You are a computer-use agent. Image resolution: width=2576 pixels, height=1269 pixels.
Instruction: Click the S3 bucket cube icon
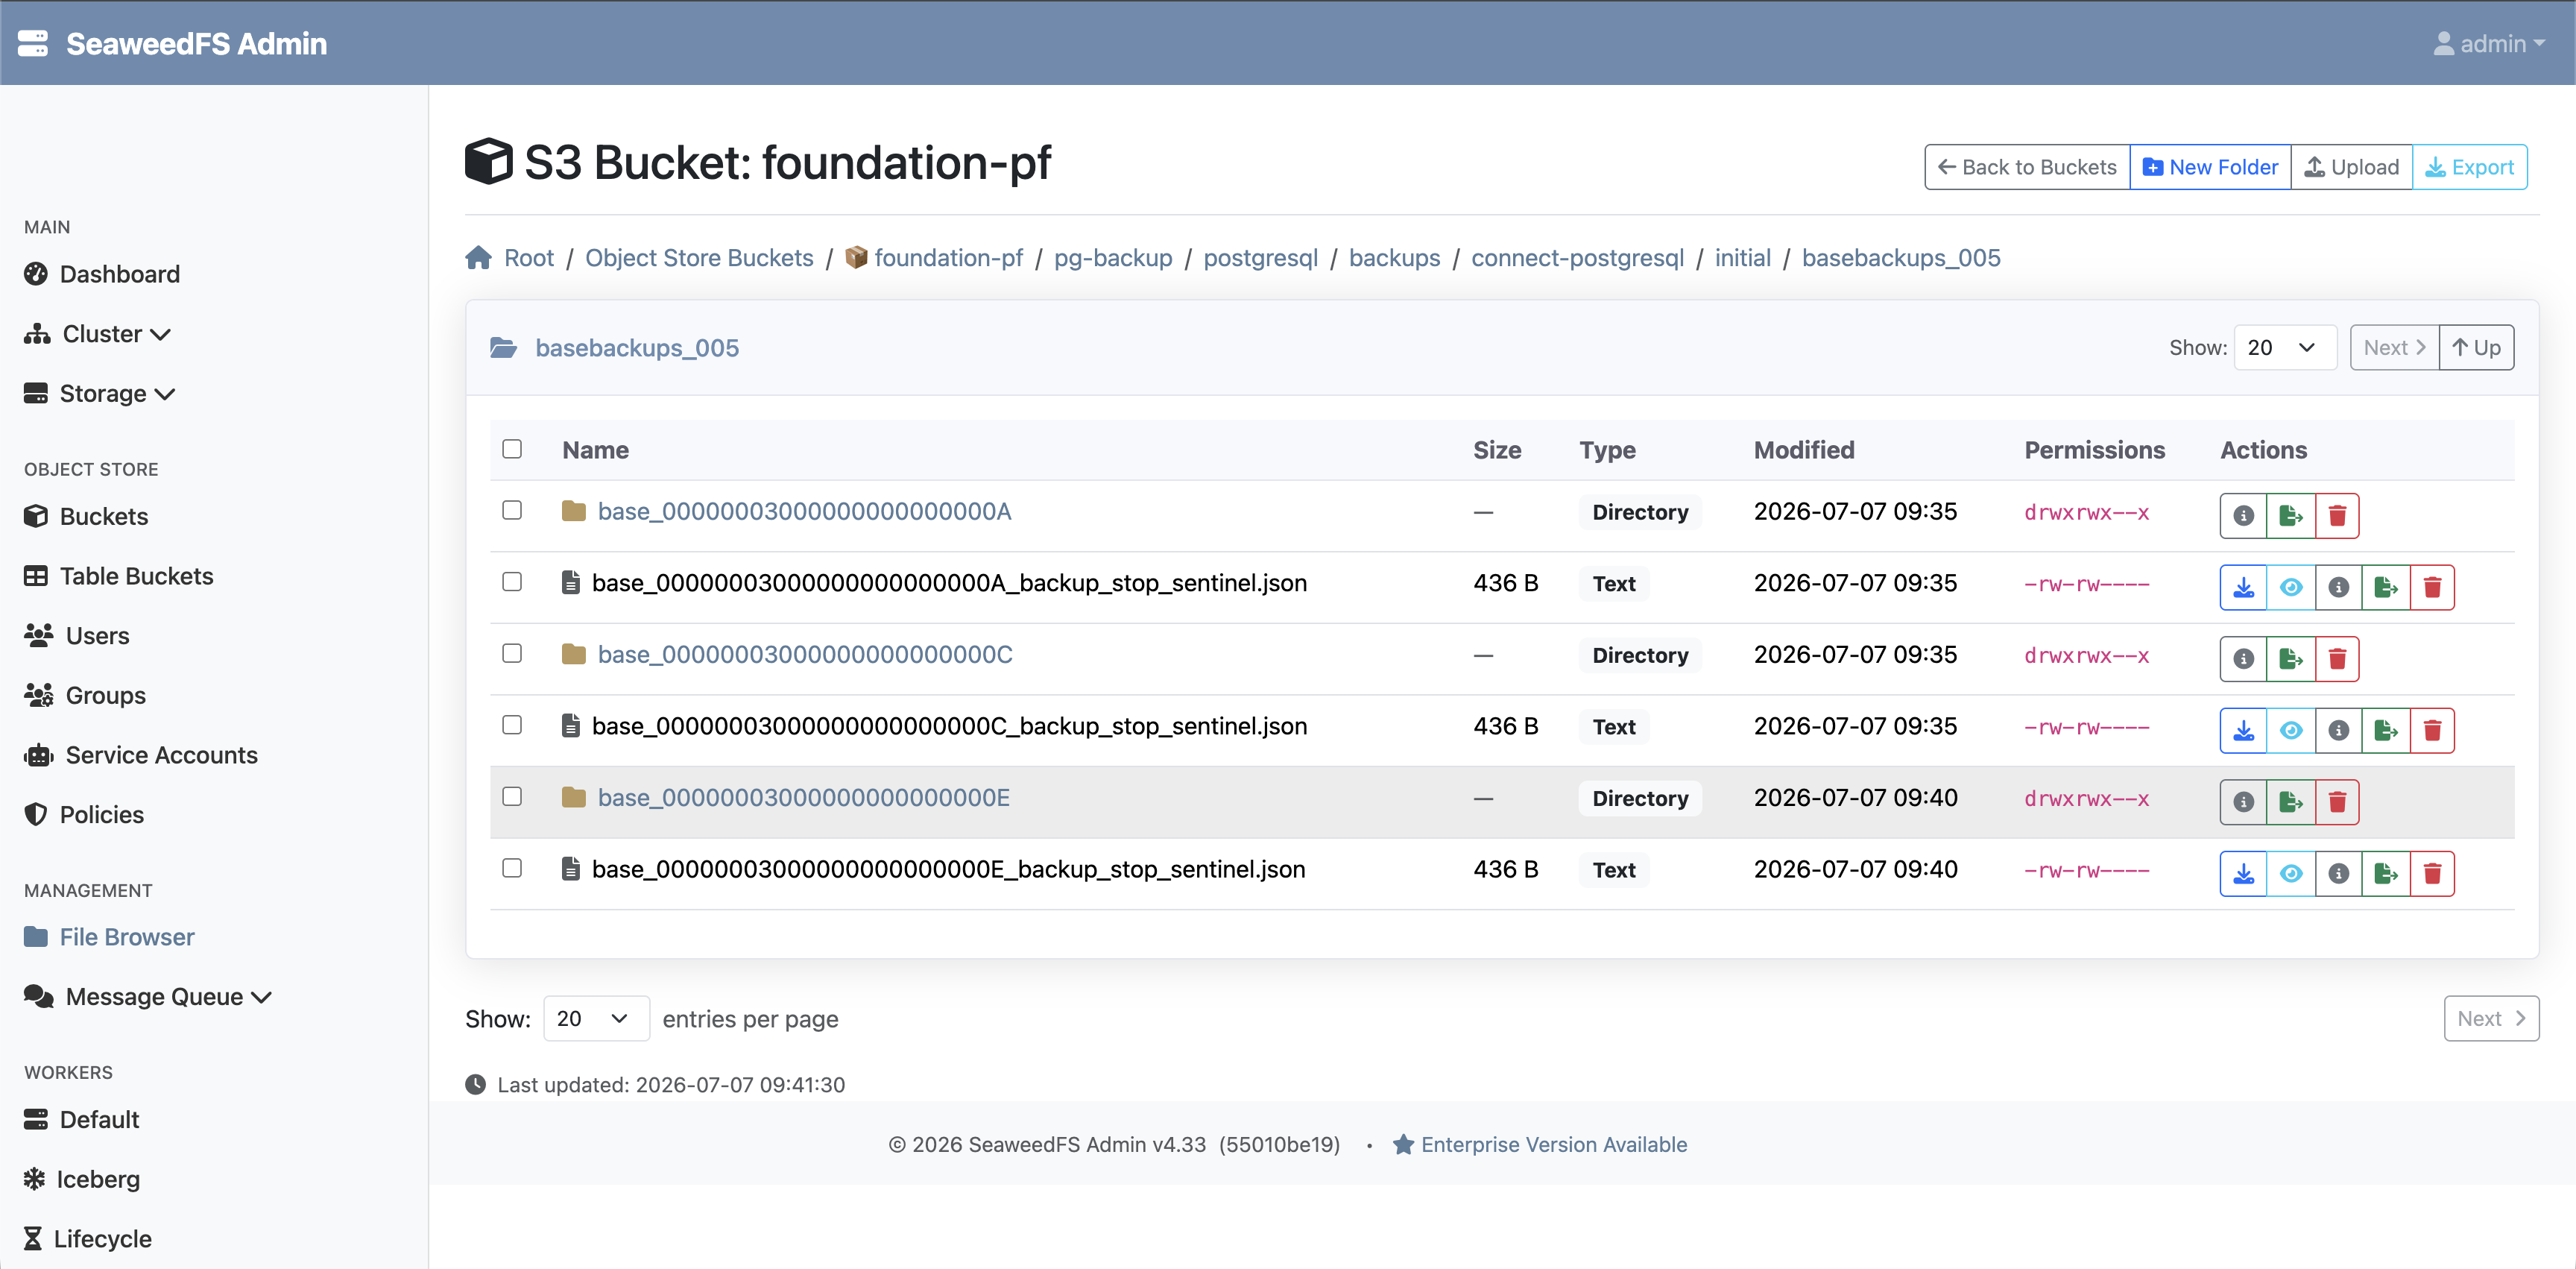[x=488, y=161]
